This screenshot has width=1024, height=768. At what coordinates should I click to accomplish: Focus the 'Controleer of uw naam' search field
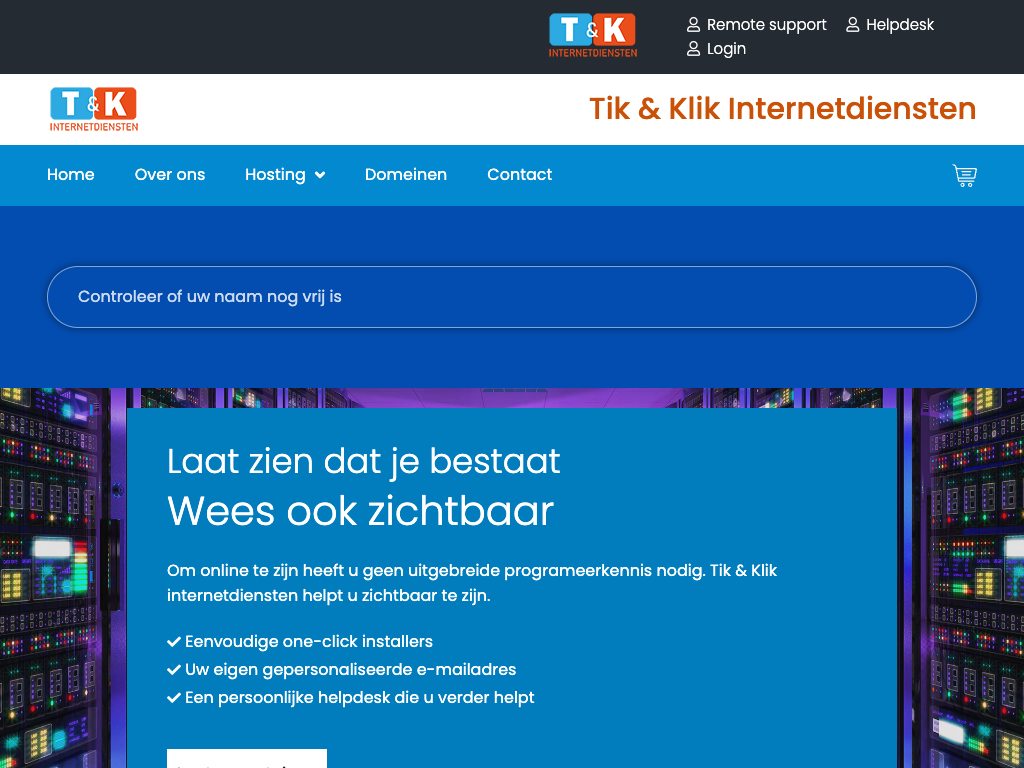(512, 297)
